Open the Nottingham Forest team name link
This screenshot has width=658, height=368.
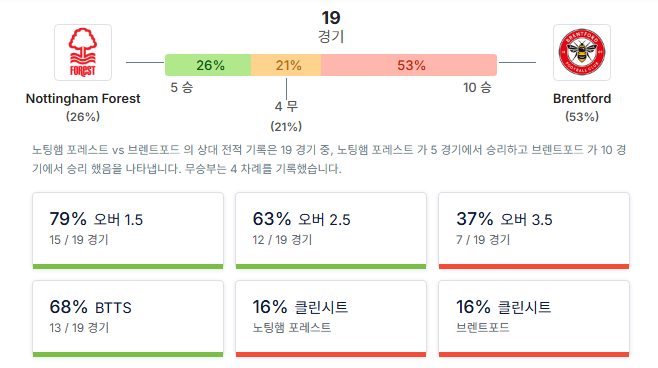(x=83, y=99)
